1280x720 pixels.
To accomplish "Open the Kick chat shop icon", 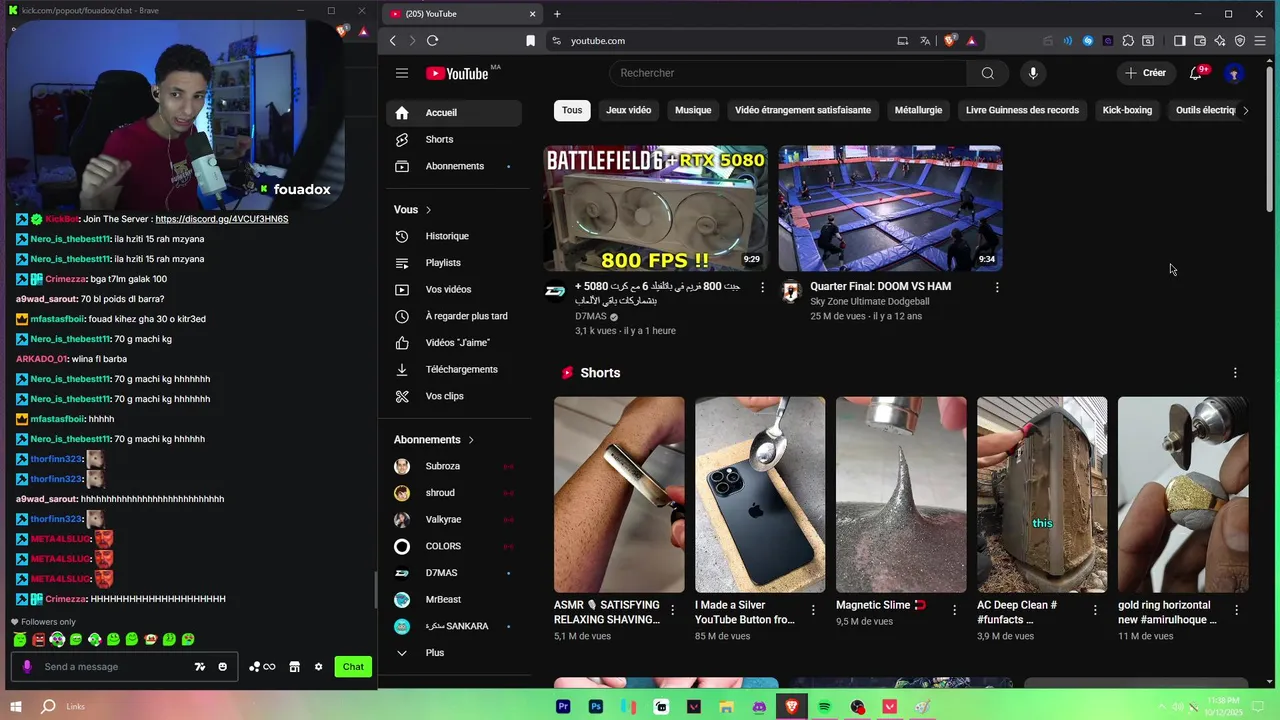I will point(294,667).
